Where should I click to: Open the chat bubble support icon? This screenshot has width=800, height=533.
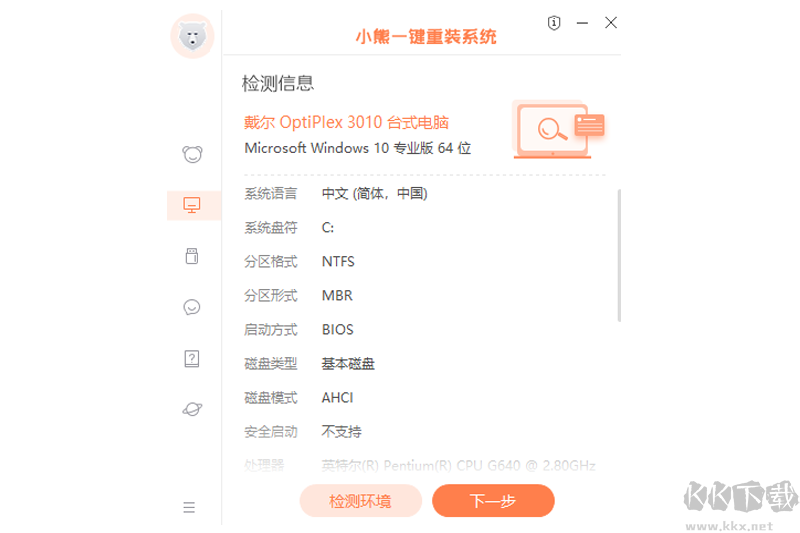[x=192, y=307]
